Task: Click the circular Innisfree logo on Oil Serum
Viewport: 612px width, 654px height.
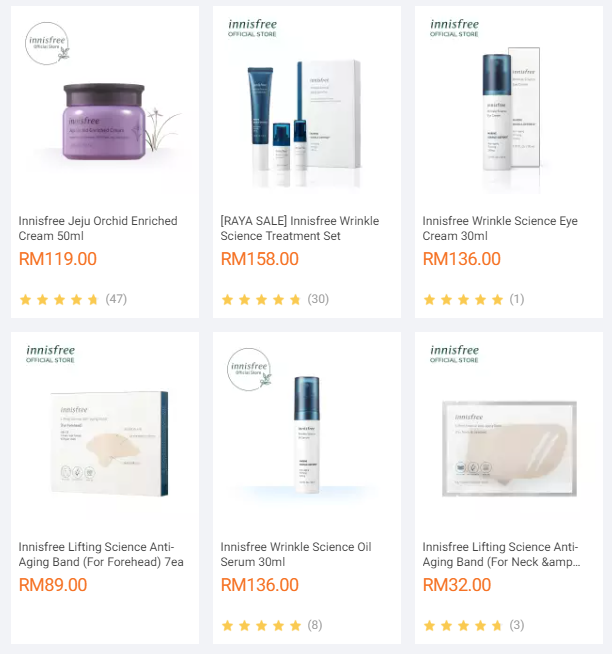Action: point(249,370)
